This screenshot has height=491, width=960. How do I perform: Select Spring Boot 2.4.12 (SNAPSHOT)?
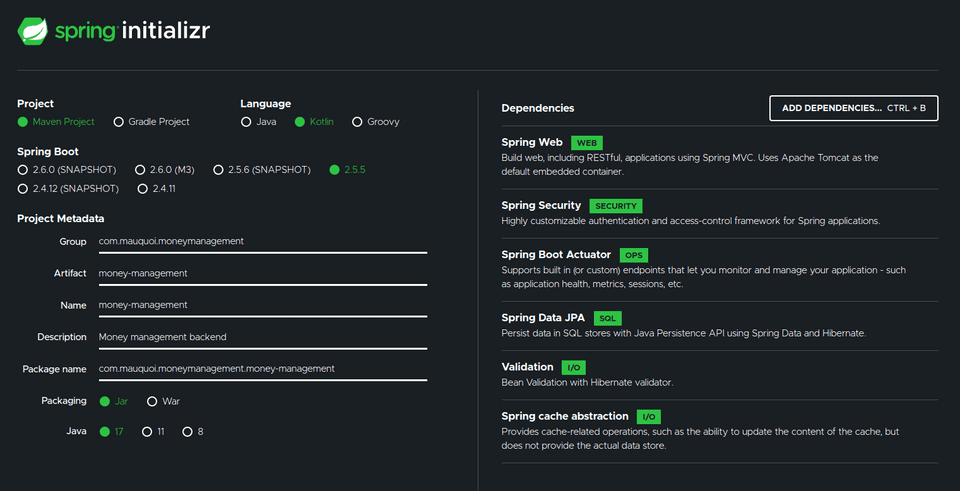point(23,189)
